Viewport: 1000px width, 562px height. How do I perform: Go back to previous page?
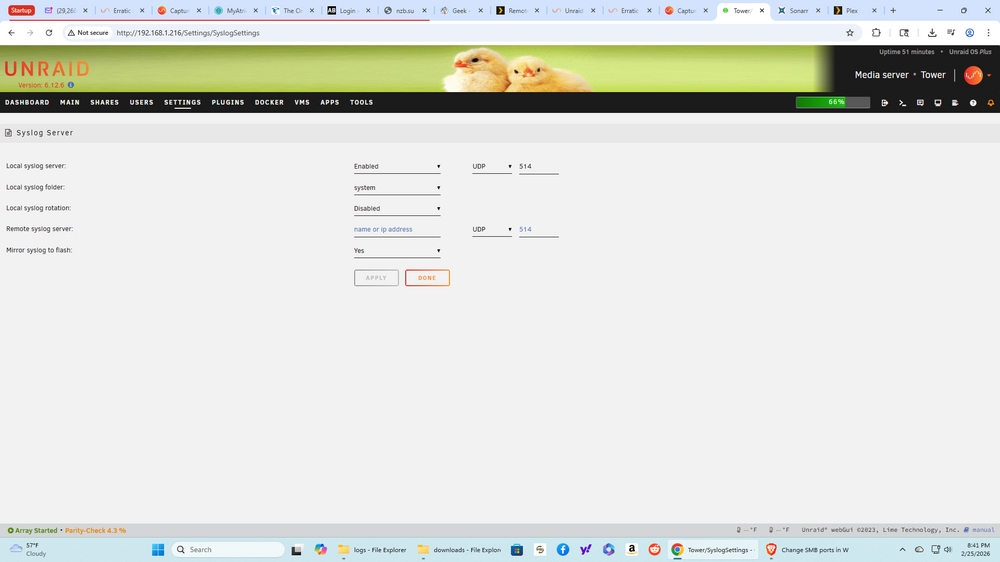[x=11, y=33]
